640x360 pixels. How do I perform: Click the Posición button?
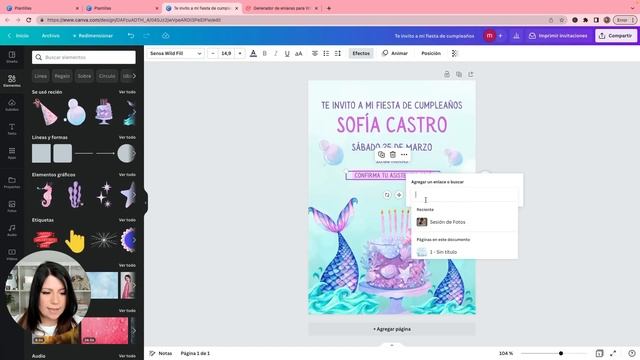point(431,53)
